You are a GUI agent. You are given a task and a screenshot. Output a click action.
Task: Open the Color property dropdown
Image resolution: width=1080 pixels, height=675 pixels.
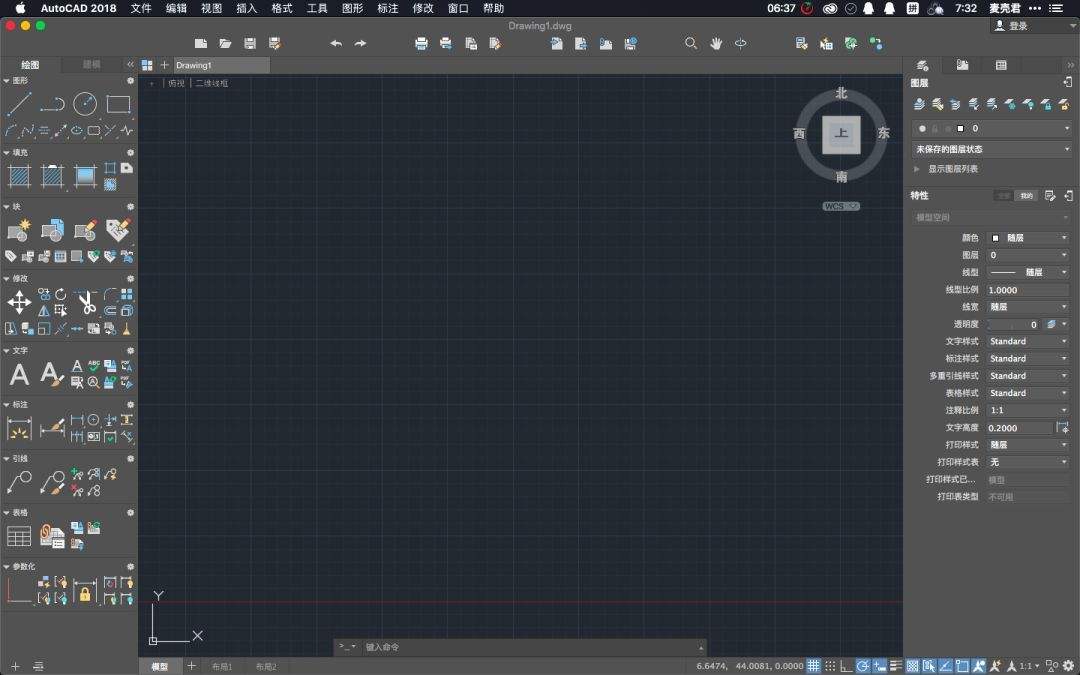click(1028, 238)
